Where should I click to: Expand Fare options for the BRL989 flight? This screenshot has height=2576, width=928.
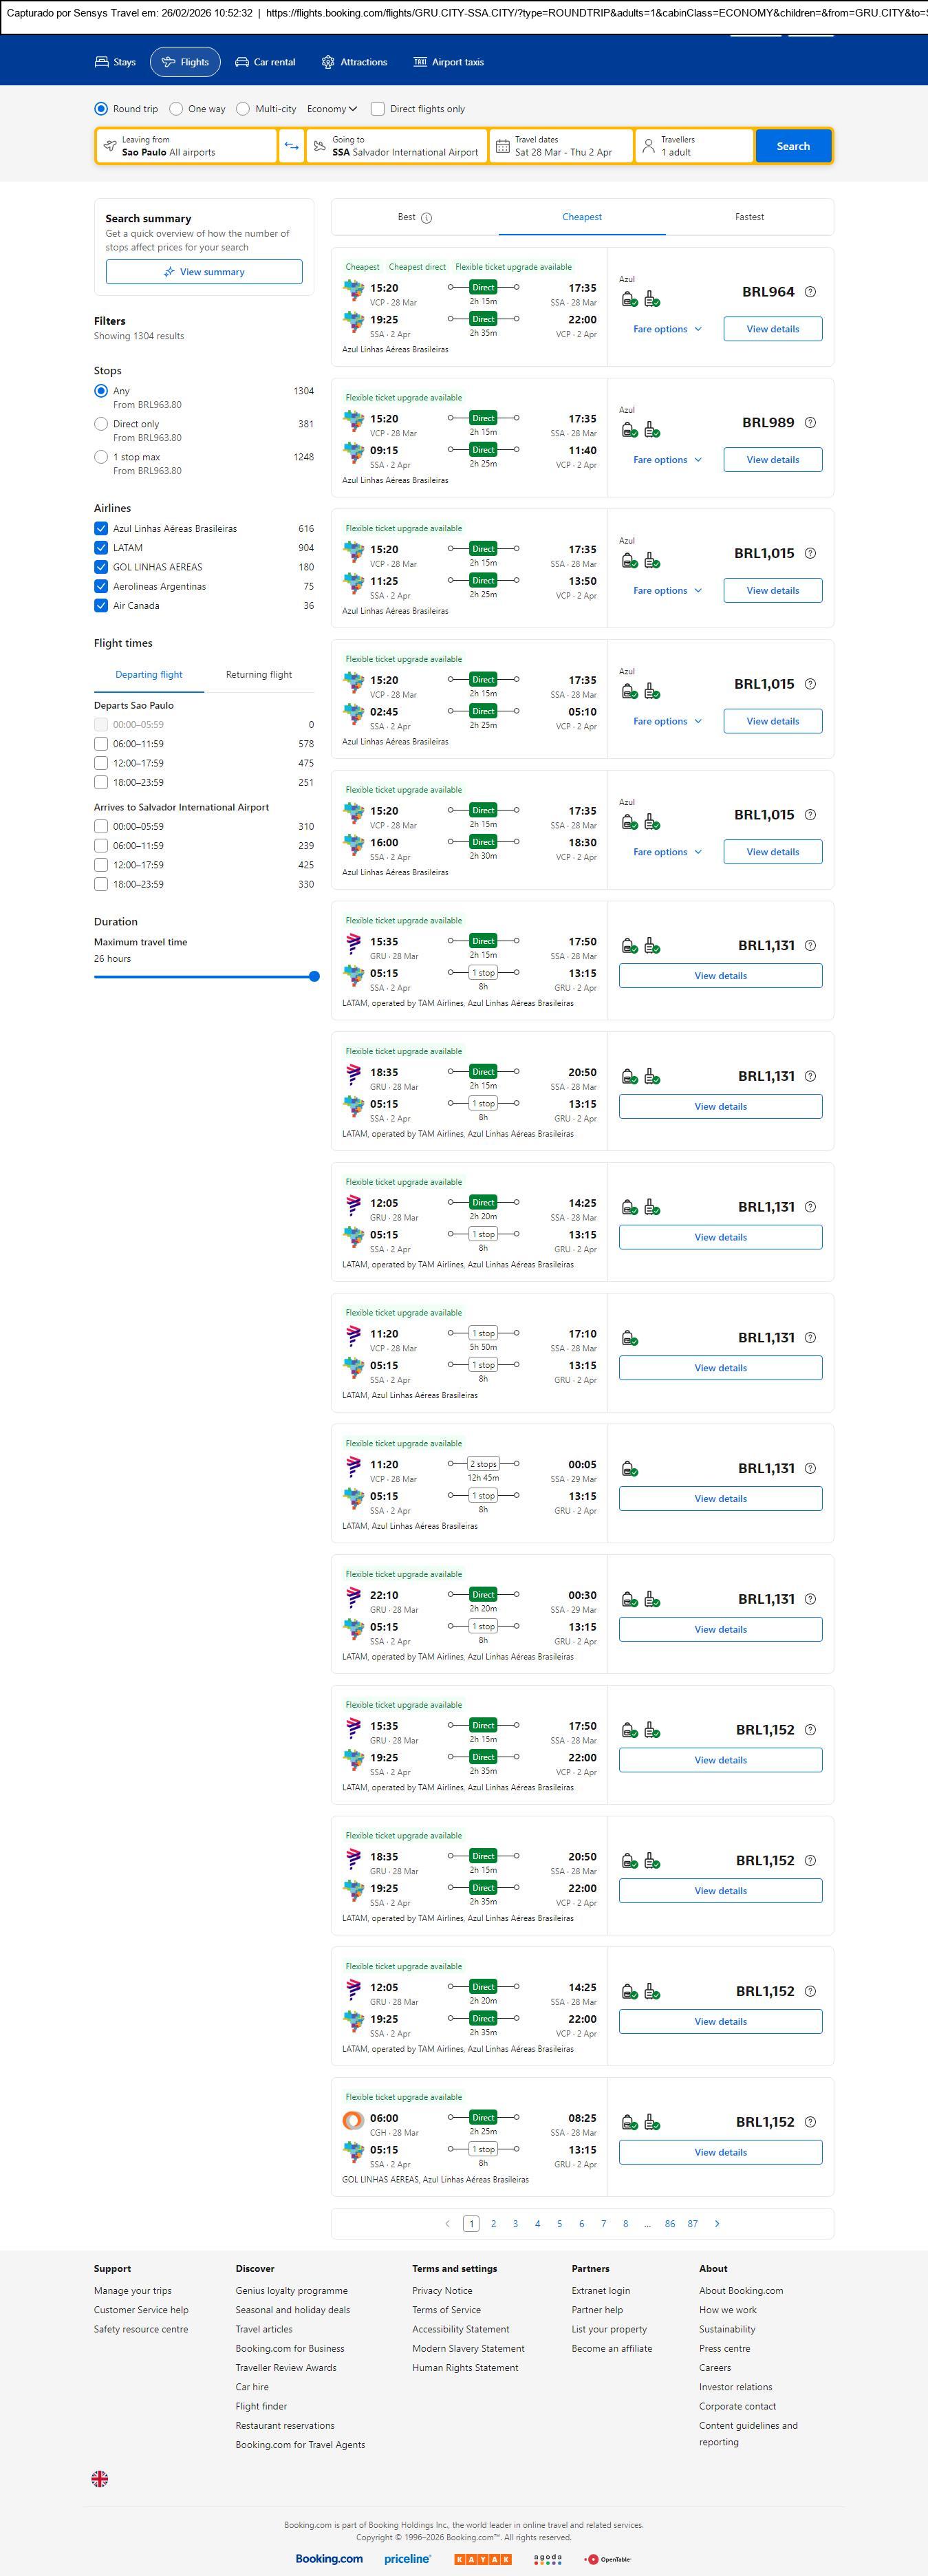(x=667, y=460)
